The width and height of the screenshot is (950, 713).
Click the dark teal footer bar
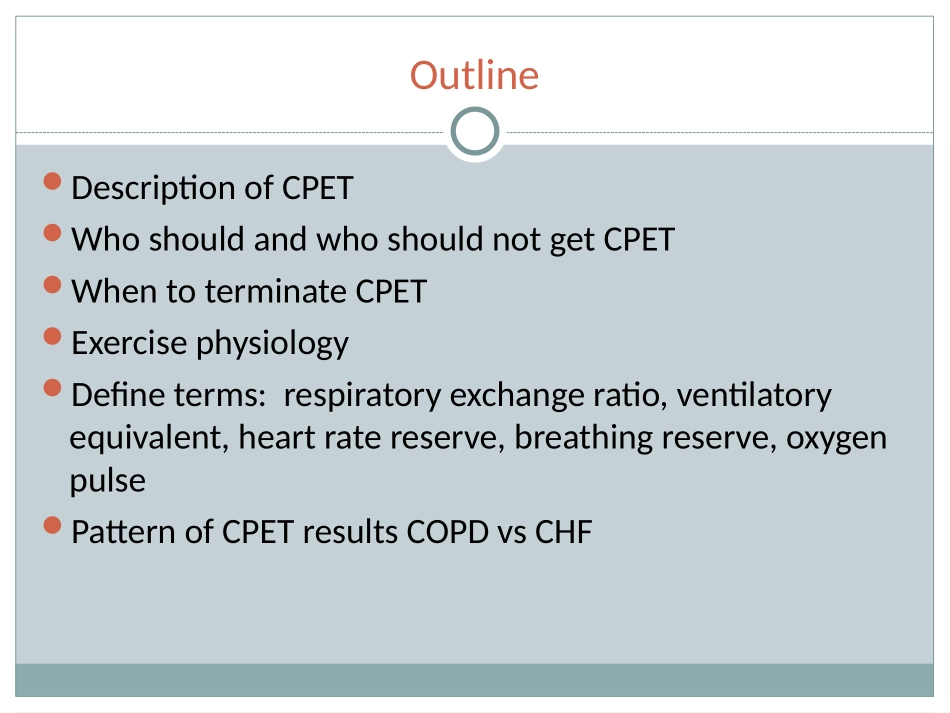coord(474,680)
